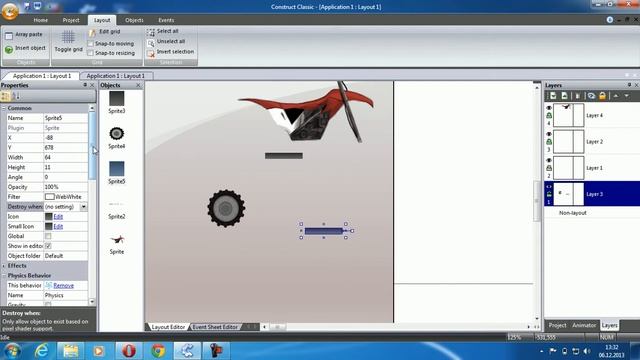Toggle the Global property checkbox

point(48,236)
